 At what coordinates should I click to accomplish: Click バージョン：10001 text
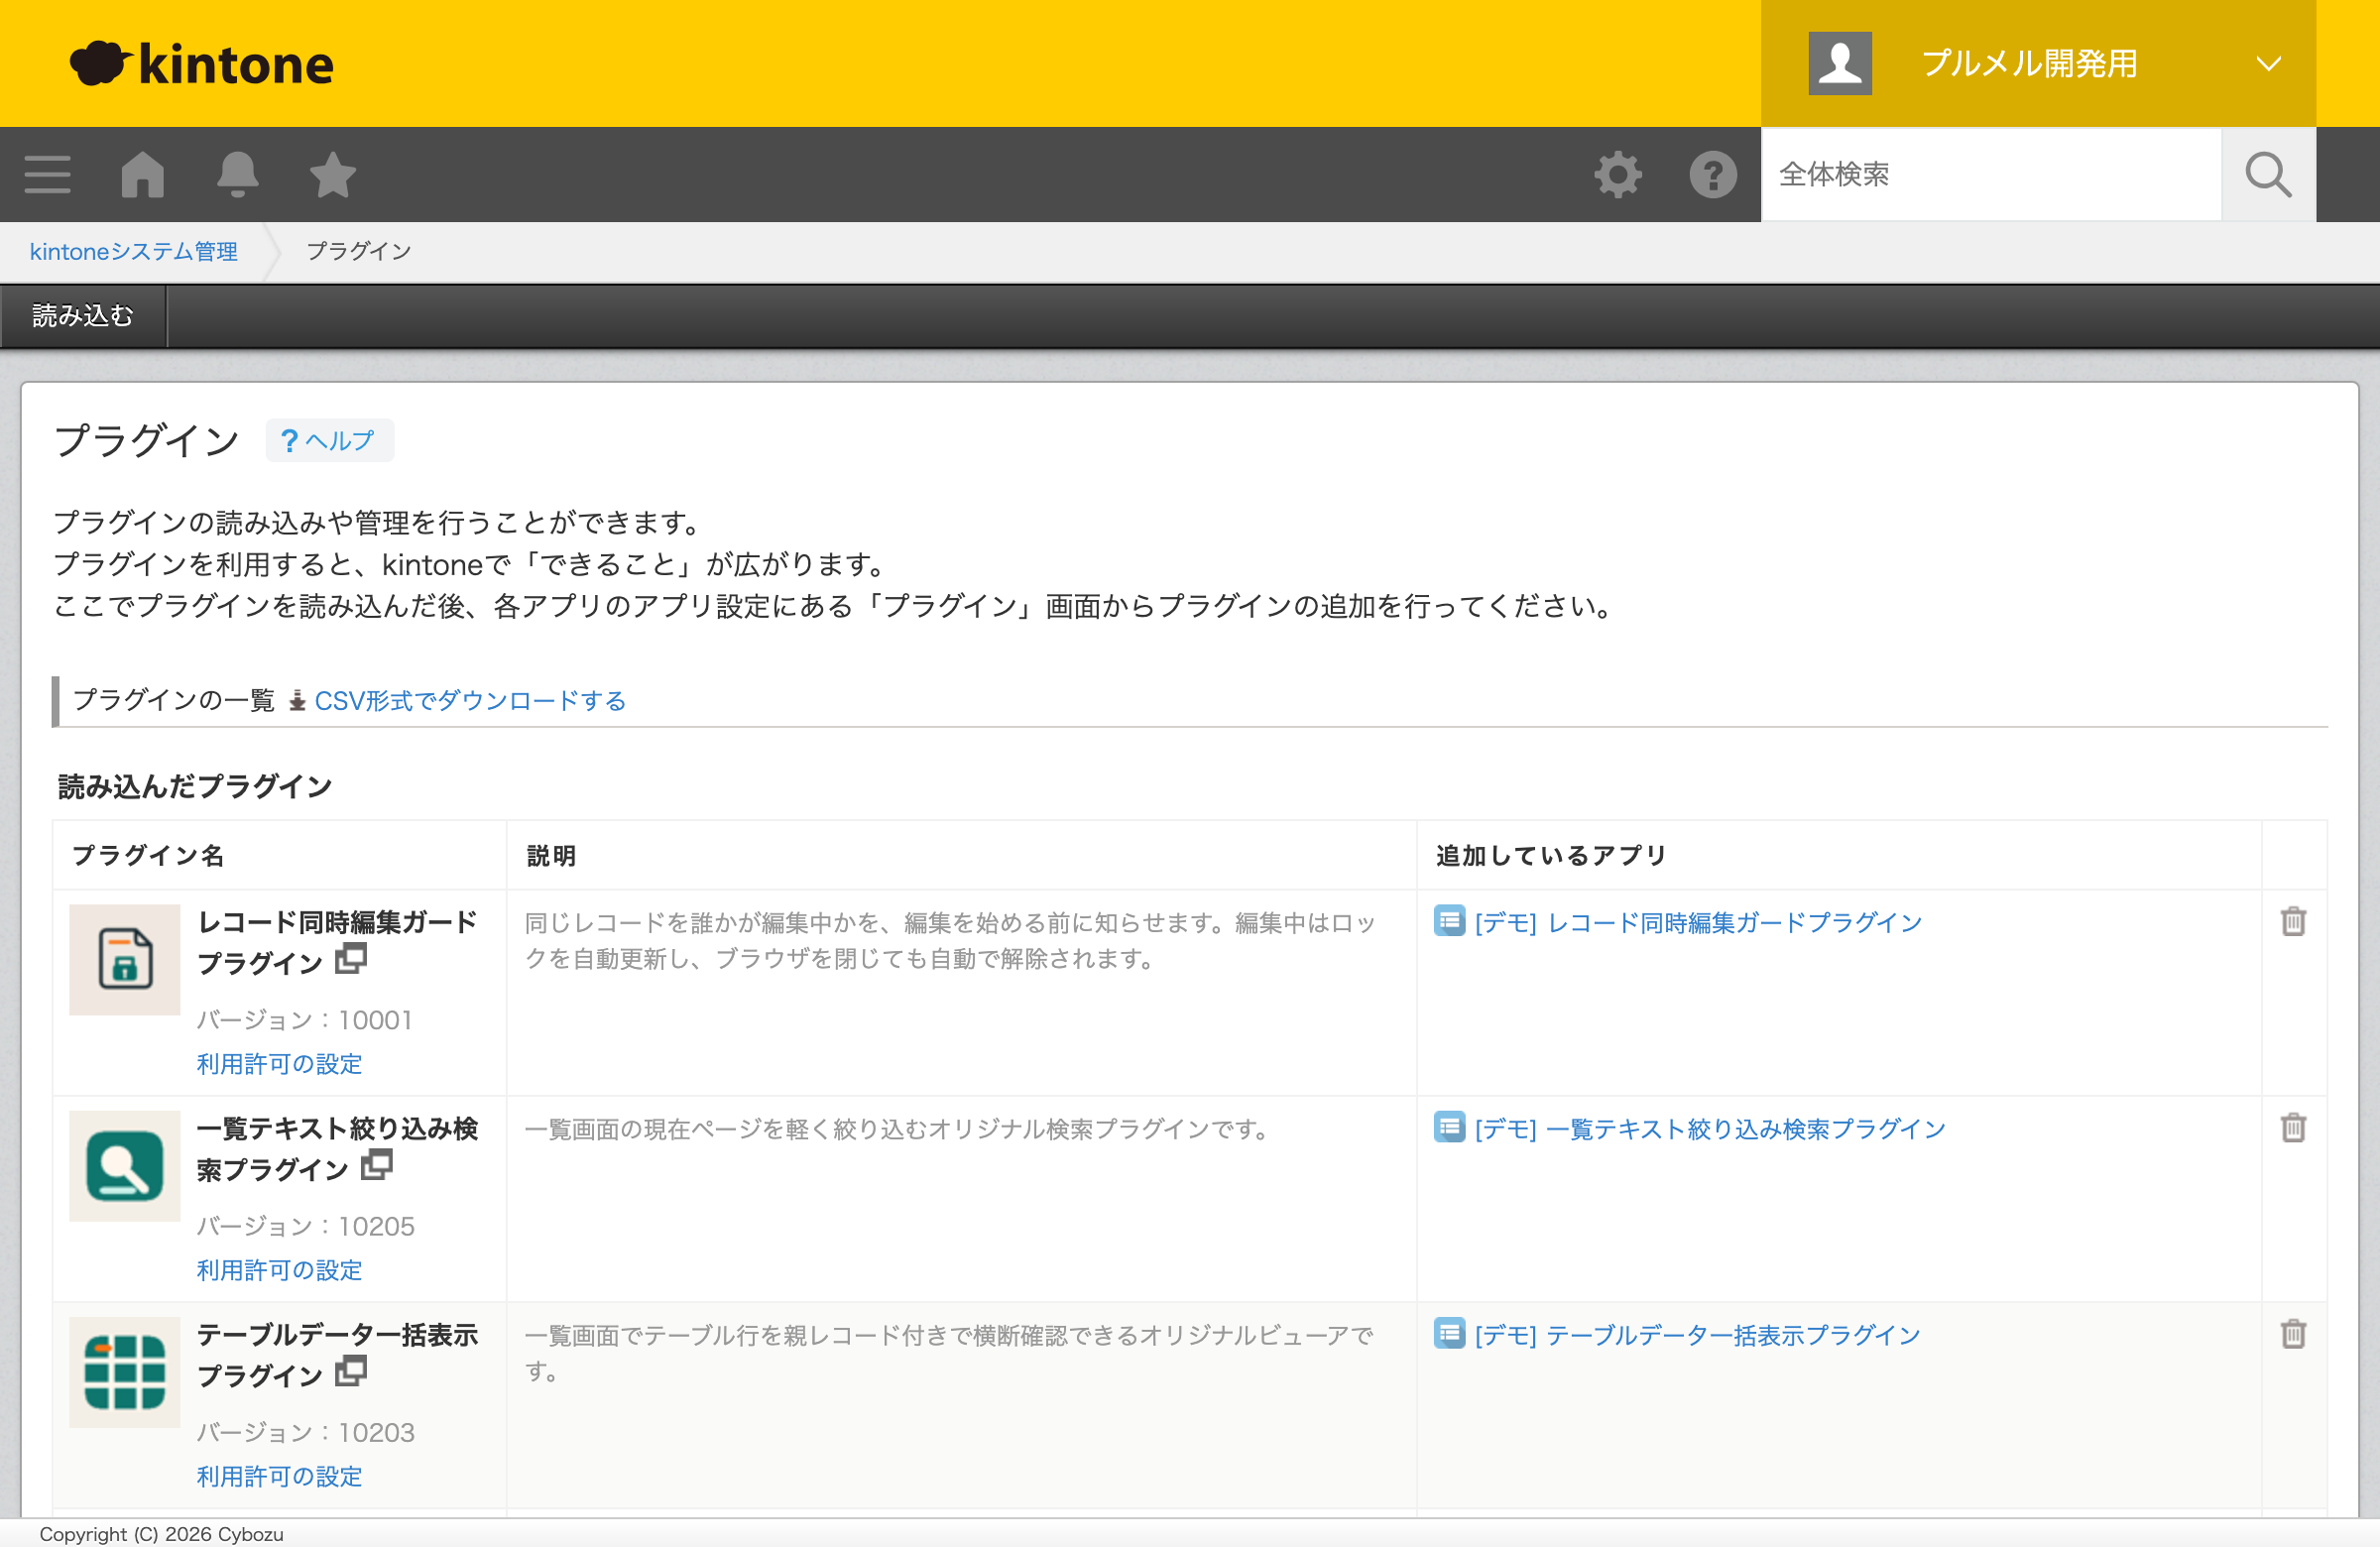(x=304, y=1020)
